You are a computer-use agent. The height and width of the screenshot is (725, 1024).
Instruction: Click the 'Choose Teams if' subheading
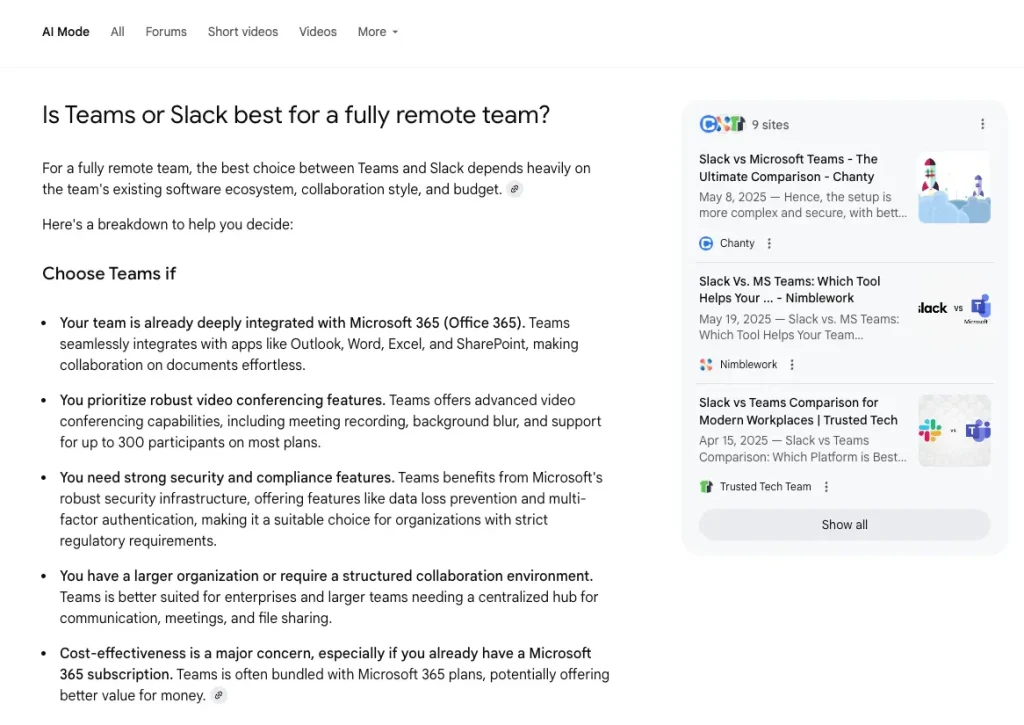(109, 274)
